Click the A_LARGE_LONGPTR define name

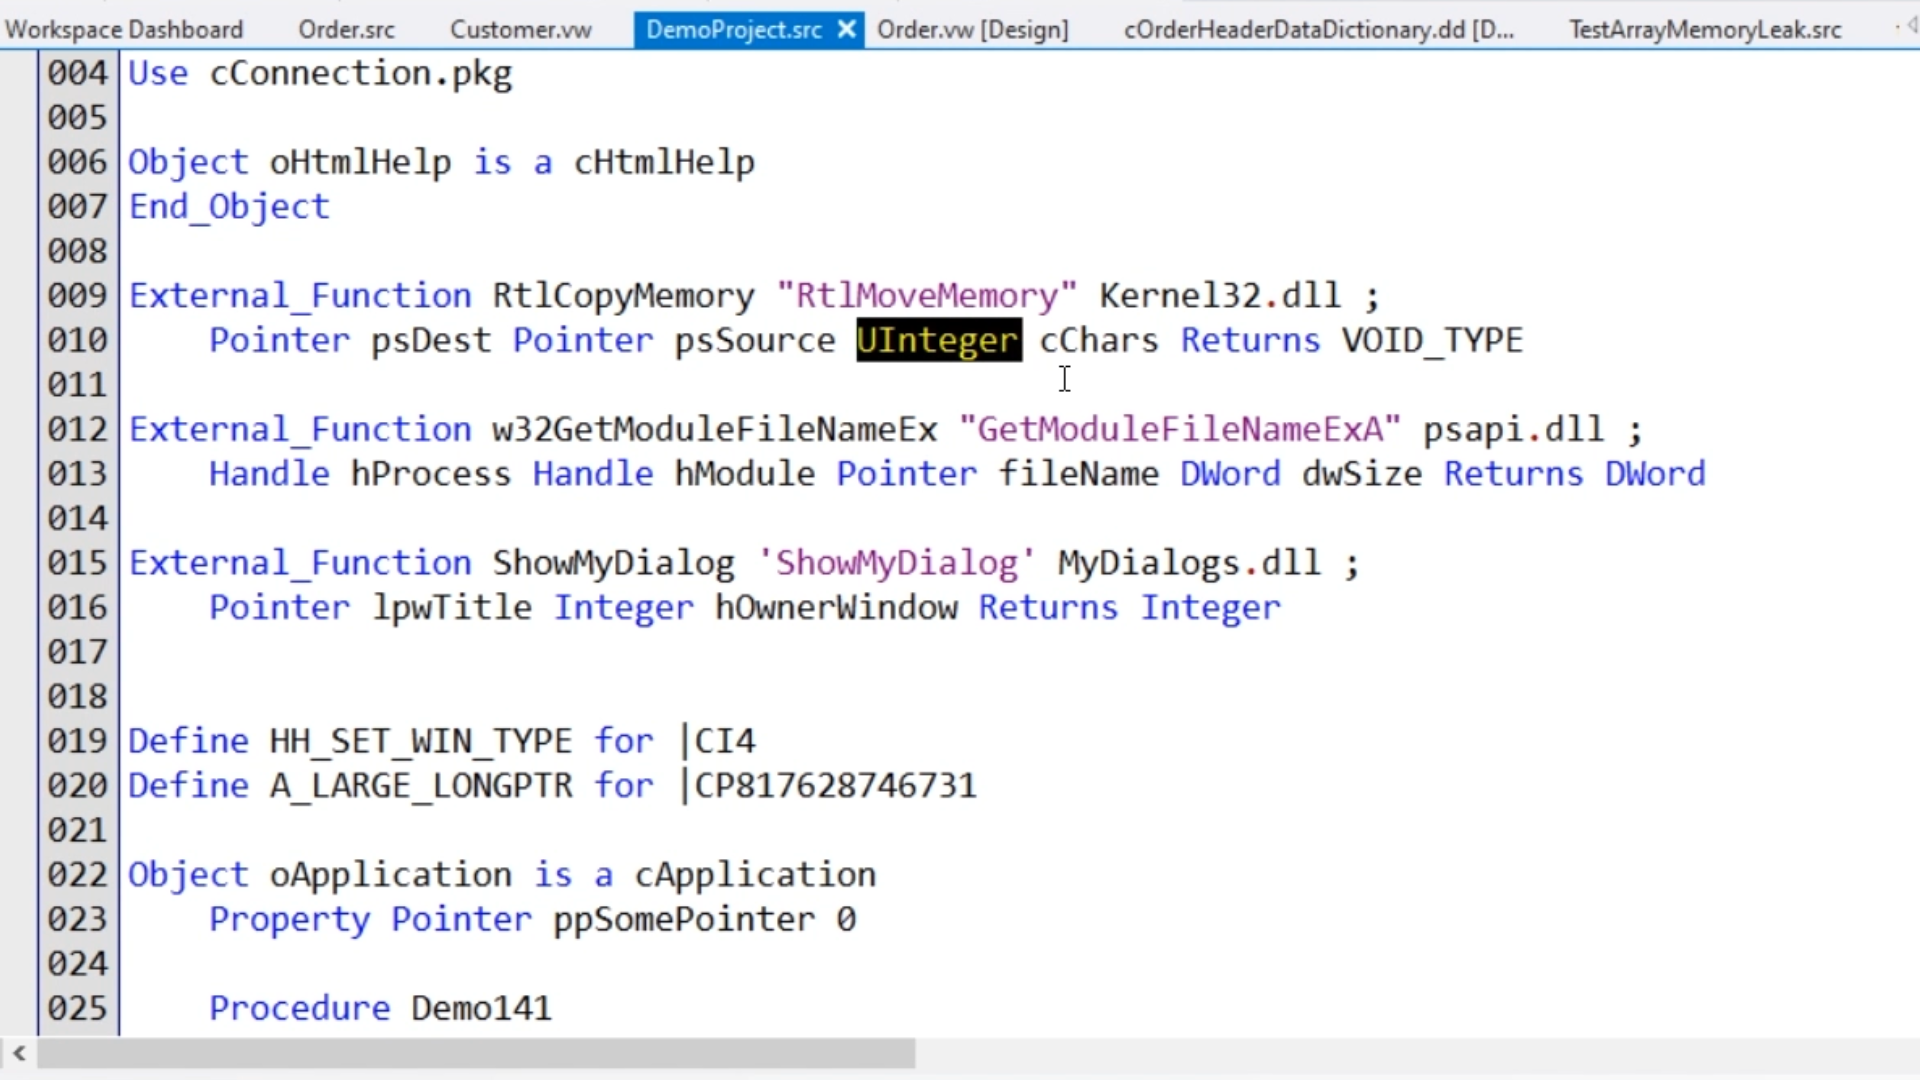[421, 786]
